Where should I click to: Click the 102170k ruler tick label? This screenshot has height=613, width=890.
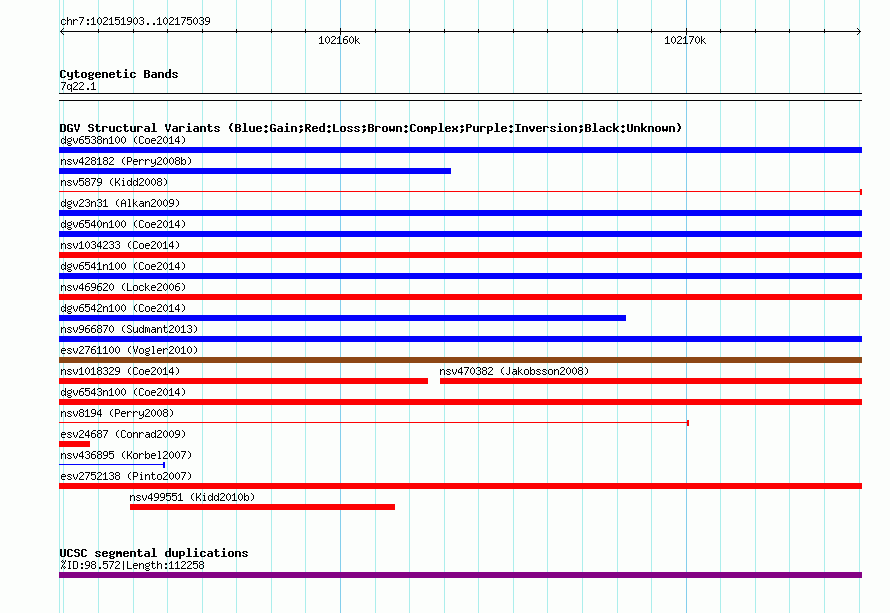tap(685, 40)
